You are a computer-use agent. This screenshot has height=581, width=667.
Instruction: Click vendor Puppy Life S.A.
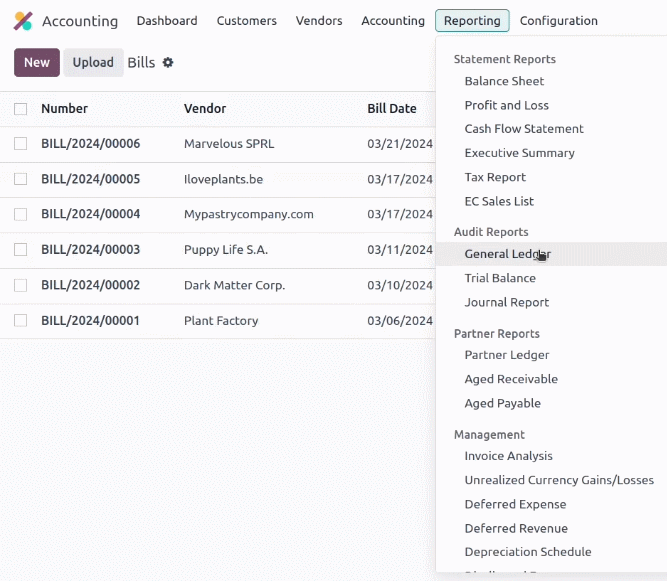(226, 250)
